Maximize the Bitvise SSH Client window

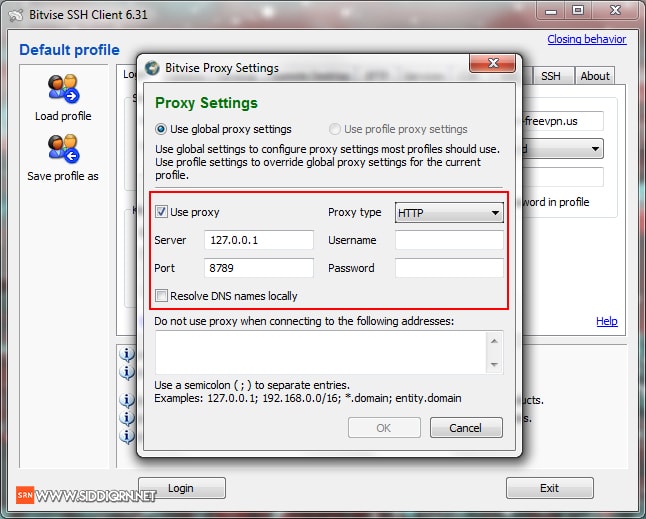coord(578,11)
